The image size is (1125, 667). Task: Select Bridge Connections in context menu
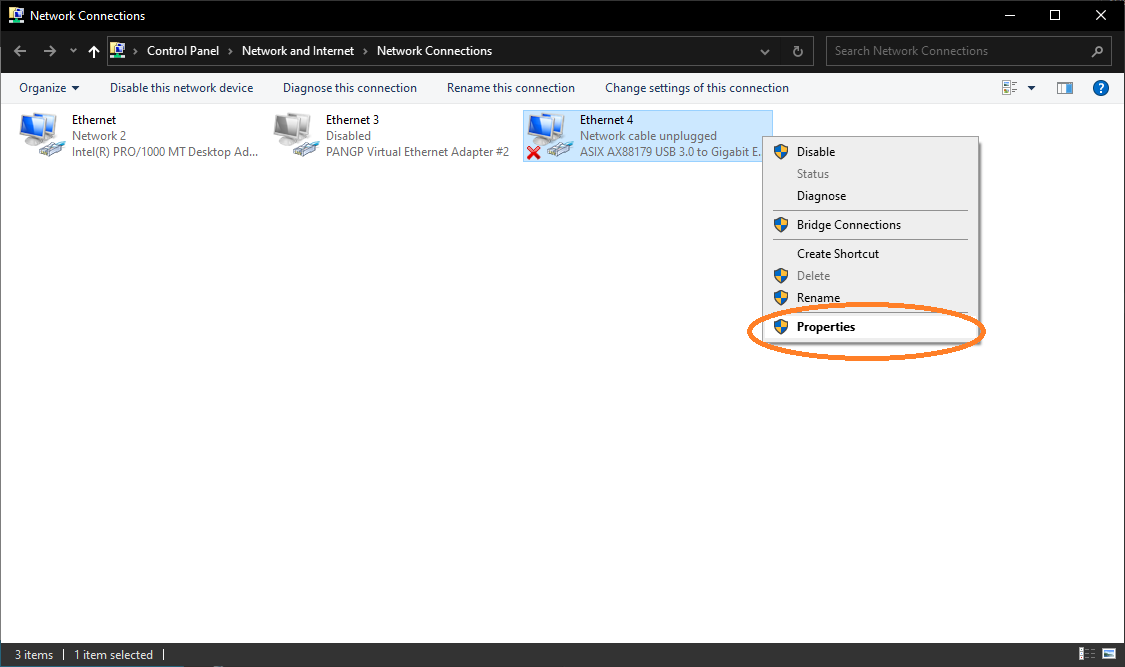(x=848, y=225)
